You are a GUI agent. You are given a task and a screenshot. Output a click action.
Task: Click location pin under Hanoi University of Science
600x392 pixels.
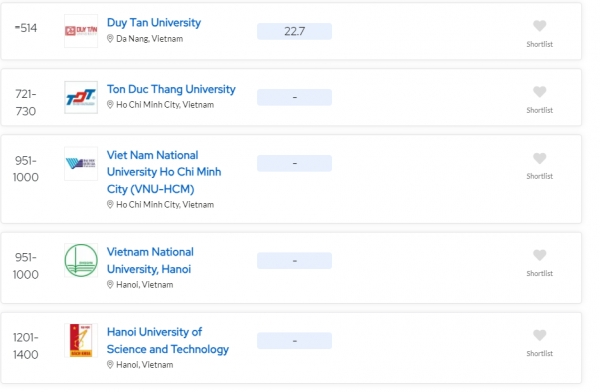110,364
